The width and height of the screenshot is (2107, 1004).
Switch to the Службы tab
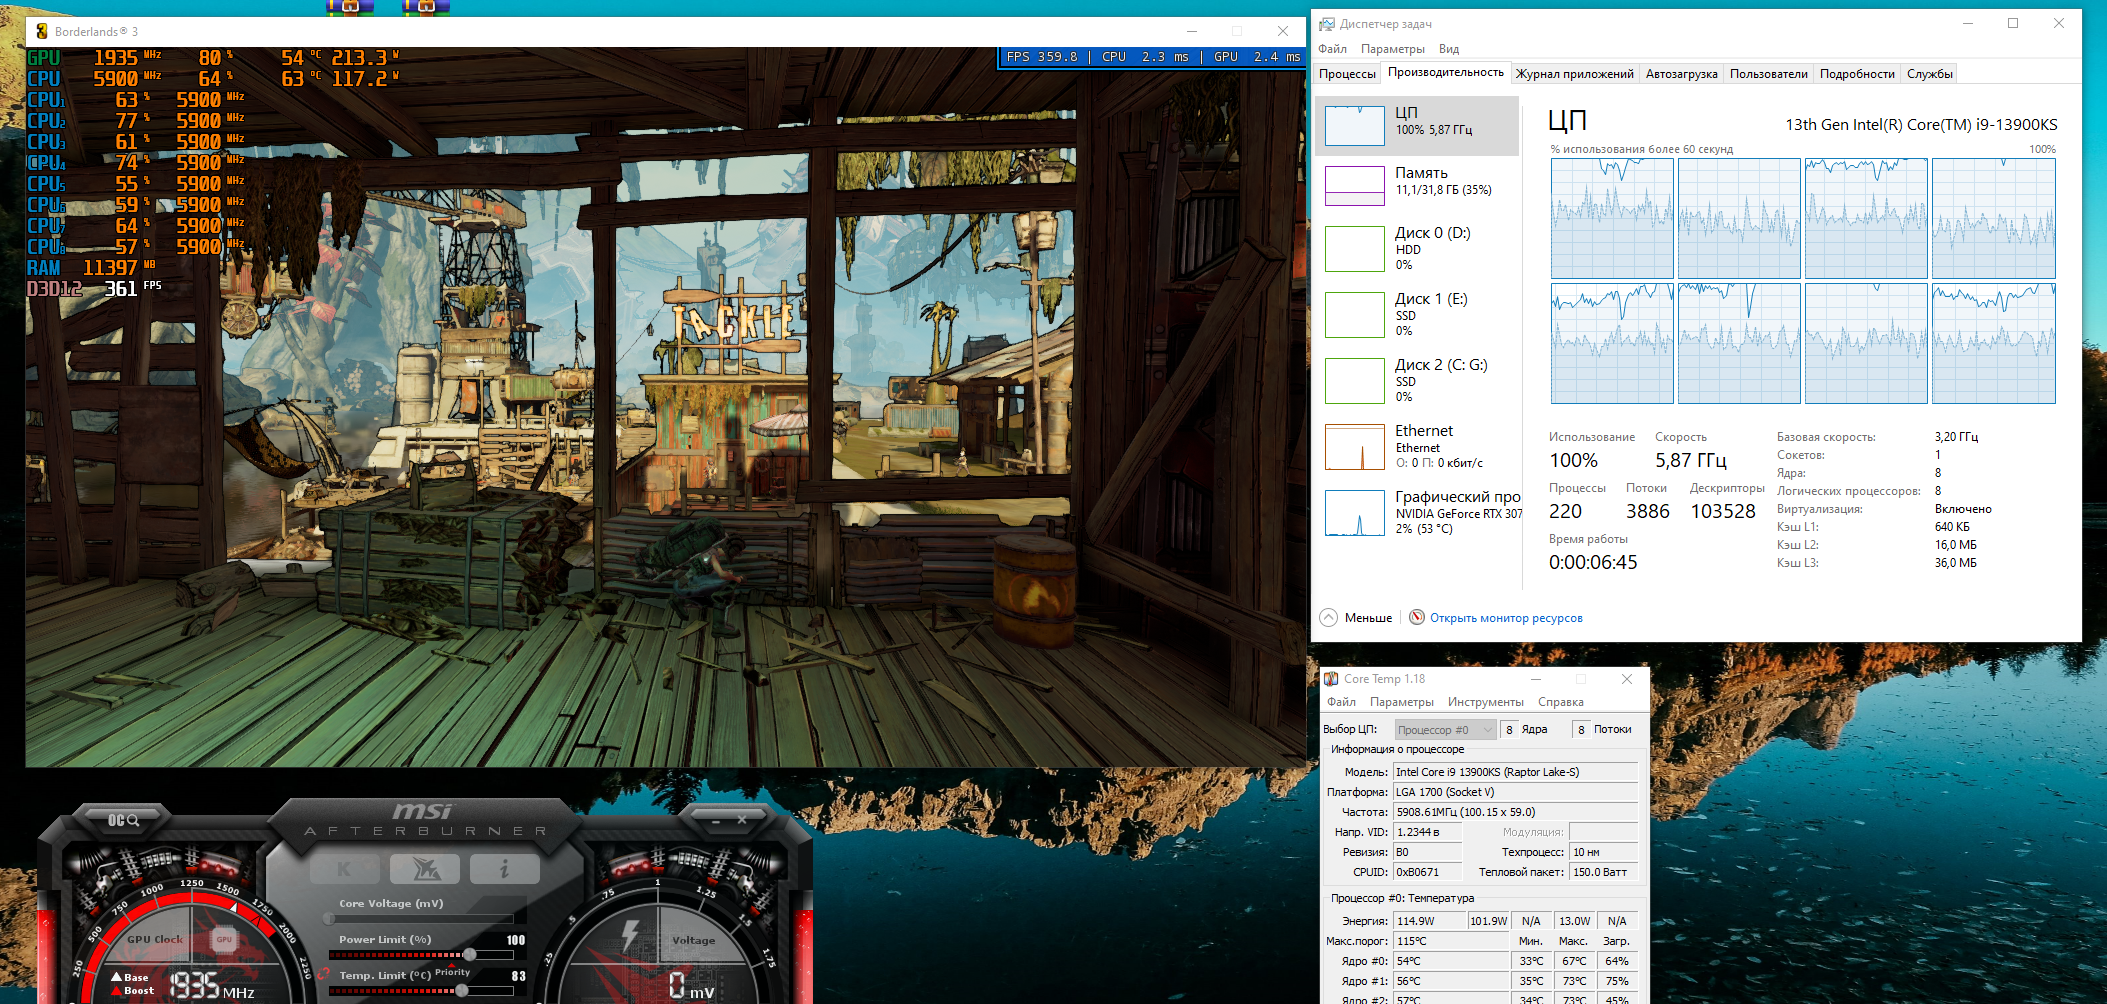coord(1929,74)
